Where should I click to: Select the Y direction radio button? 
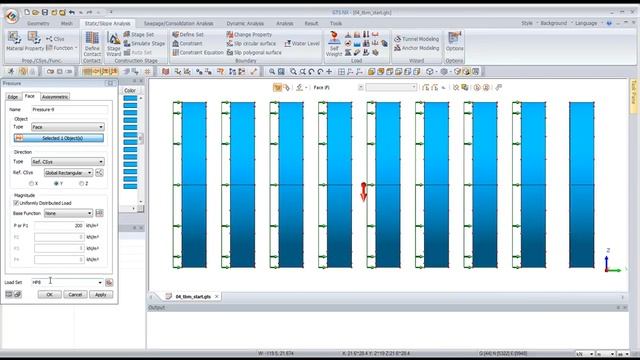coord(56,184)
